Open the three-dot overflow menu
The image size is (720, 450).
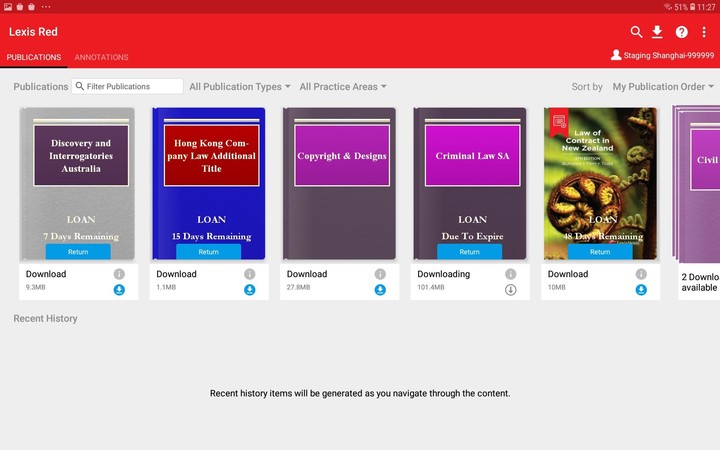click(704, 32)
